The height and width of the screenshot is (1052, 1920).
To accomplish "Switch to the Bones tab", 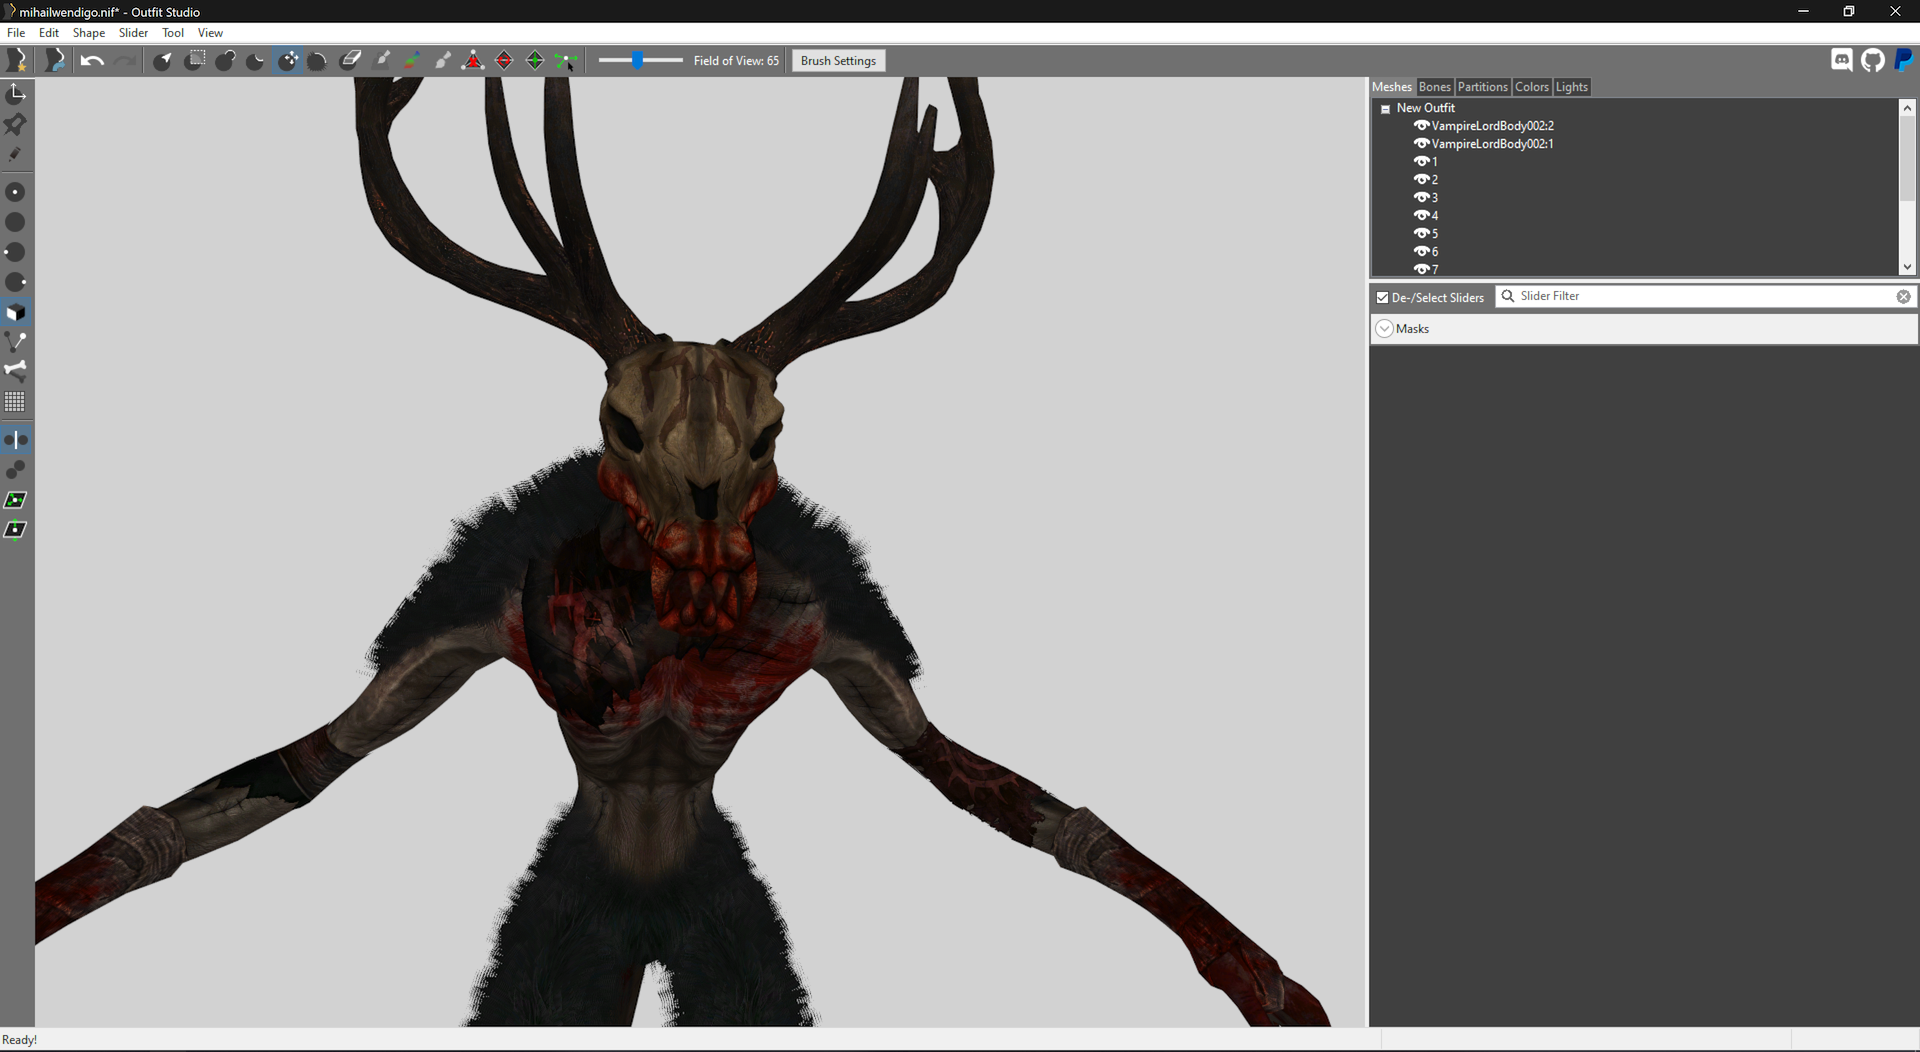I will 1434,87.
